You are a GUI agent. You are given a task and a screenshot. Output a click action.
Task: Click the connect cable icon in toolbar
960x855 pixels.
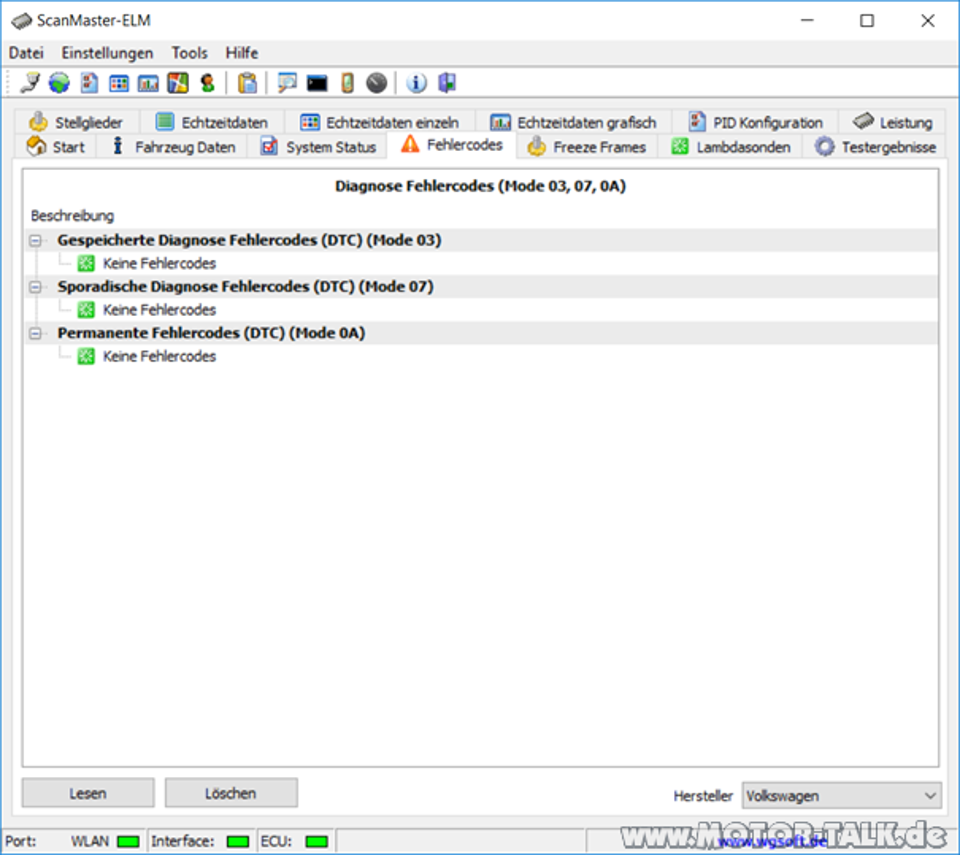point(30,83)
